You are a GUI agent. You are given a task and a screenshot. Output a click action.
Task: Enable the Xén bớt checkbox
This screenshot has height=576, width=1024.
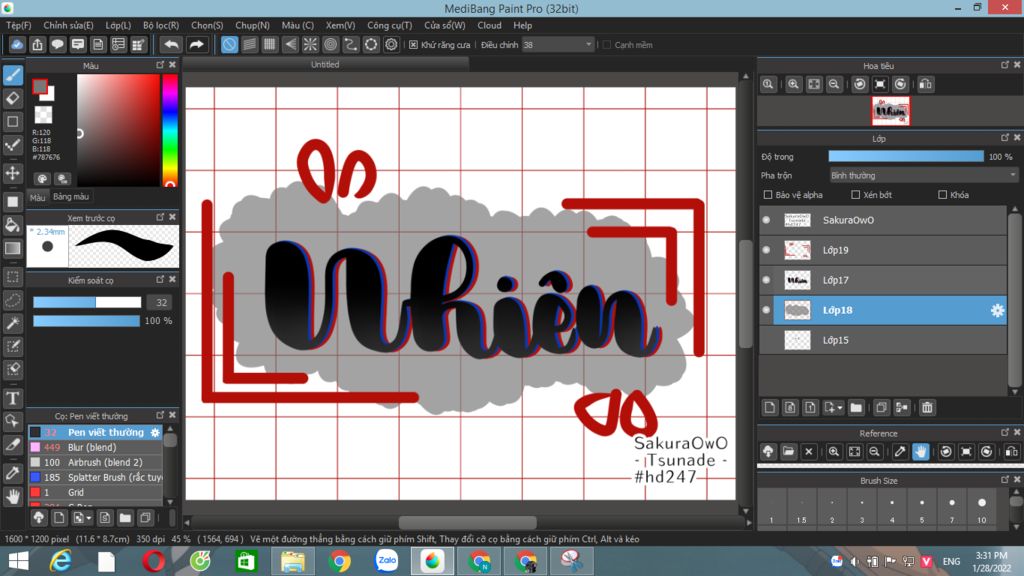[856, 195]
